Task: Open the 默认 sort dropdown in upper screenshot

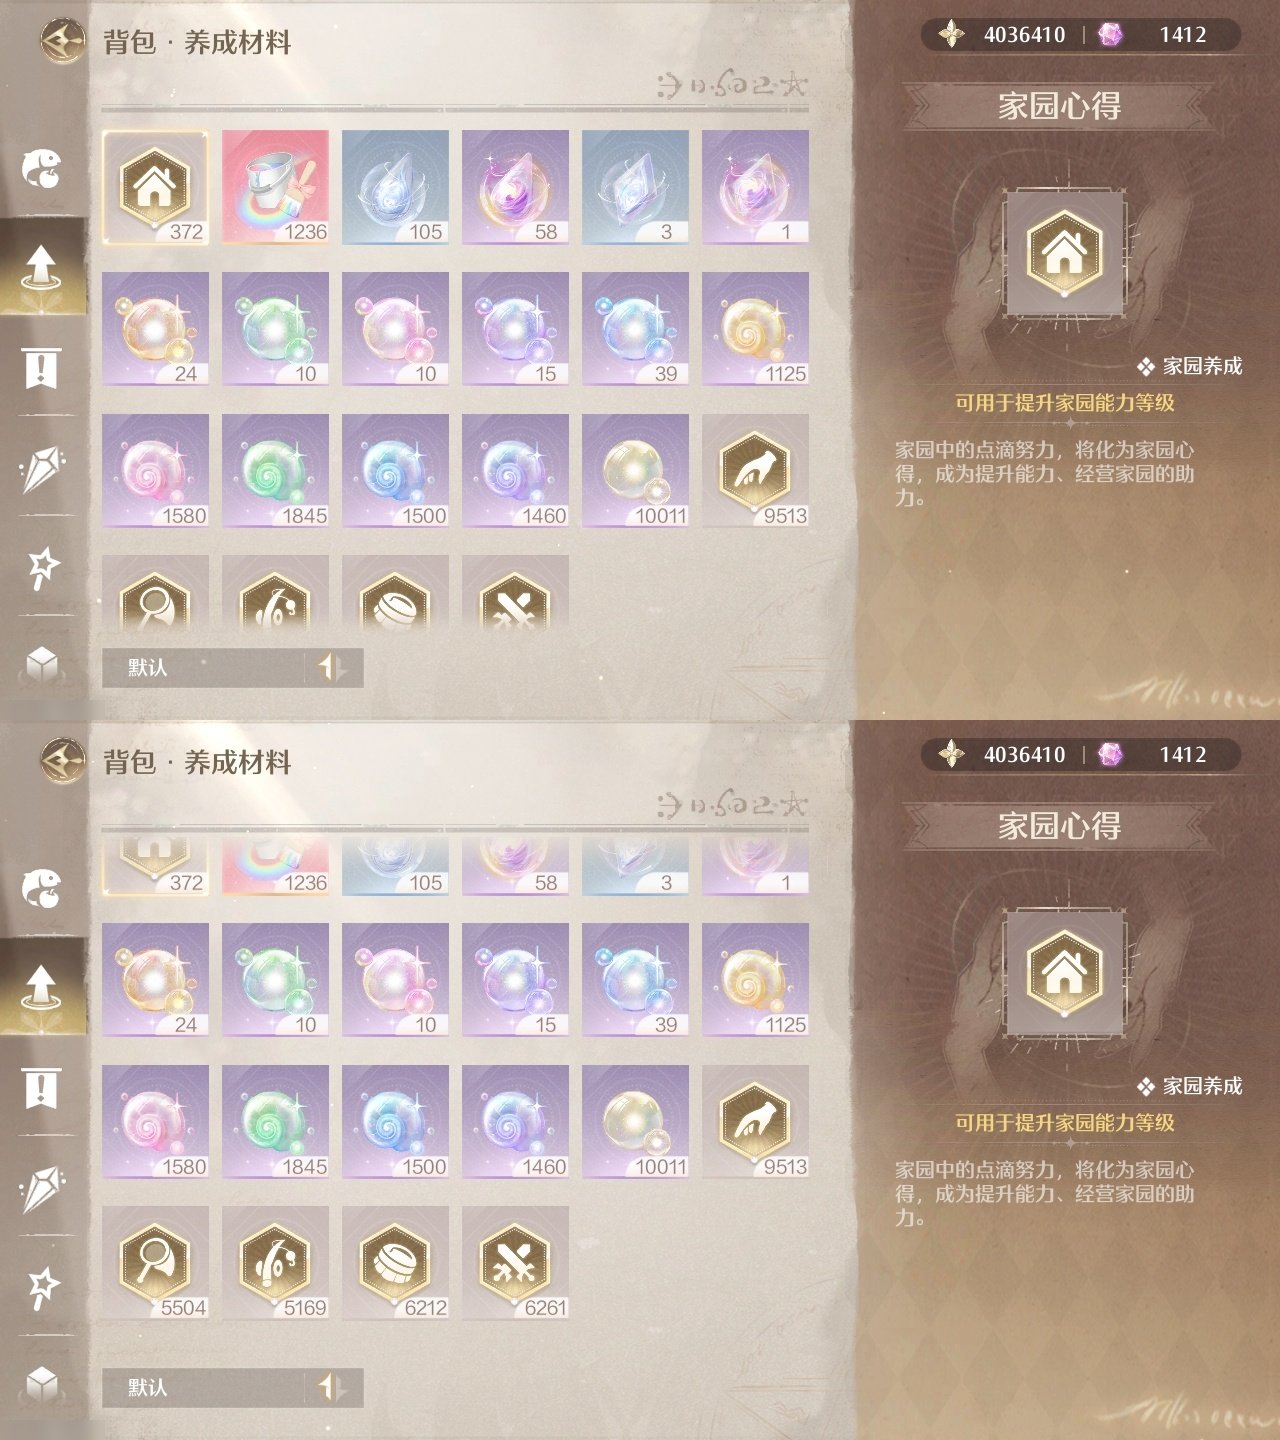Action: [x=203, y=668]
